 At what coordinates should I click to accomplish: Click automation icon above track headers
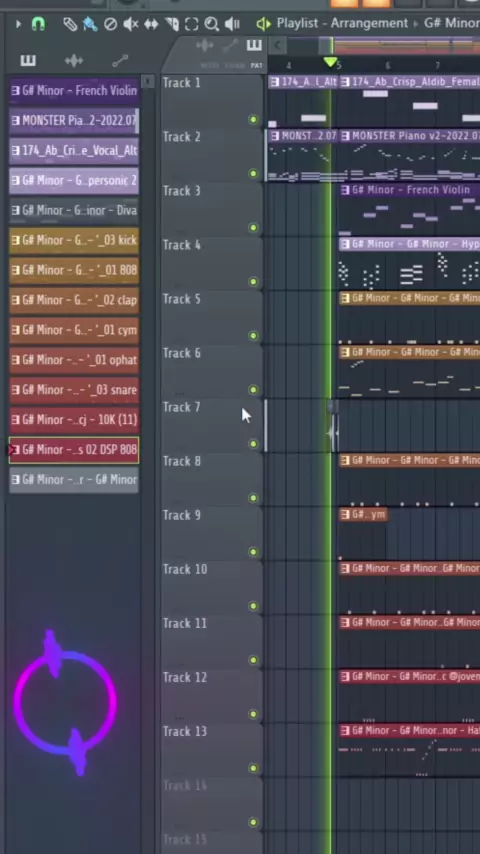(231, 46)
